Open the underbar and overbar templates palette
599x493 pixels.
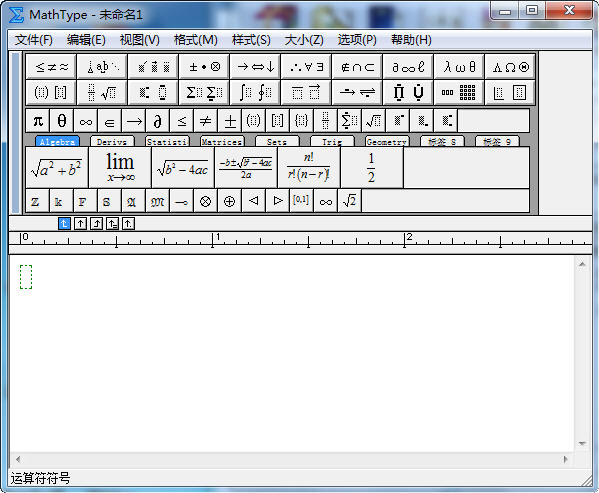click(306, 92)
